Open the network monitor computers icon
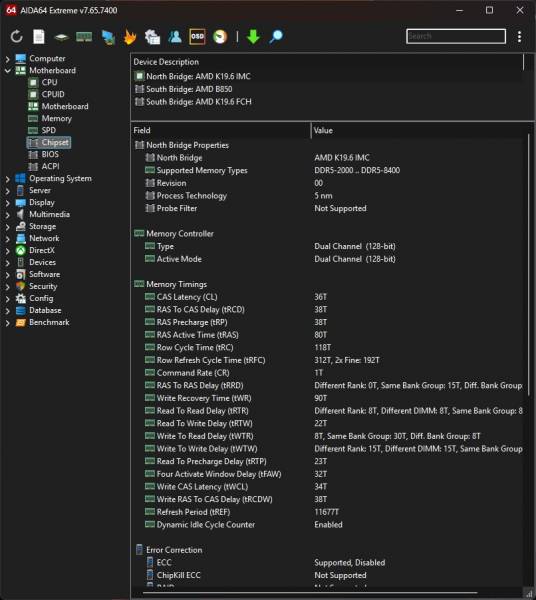This screenshot has height=600, width=536. coord(108,37)
